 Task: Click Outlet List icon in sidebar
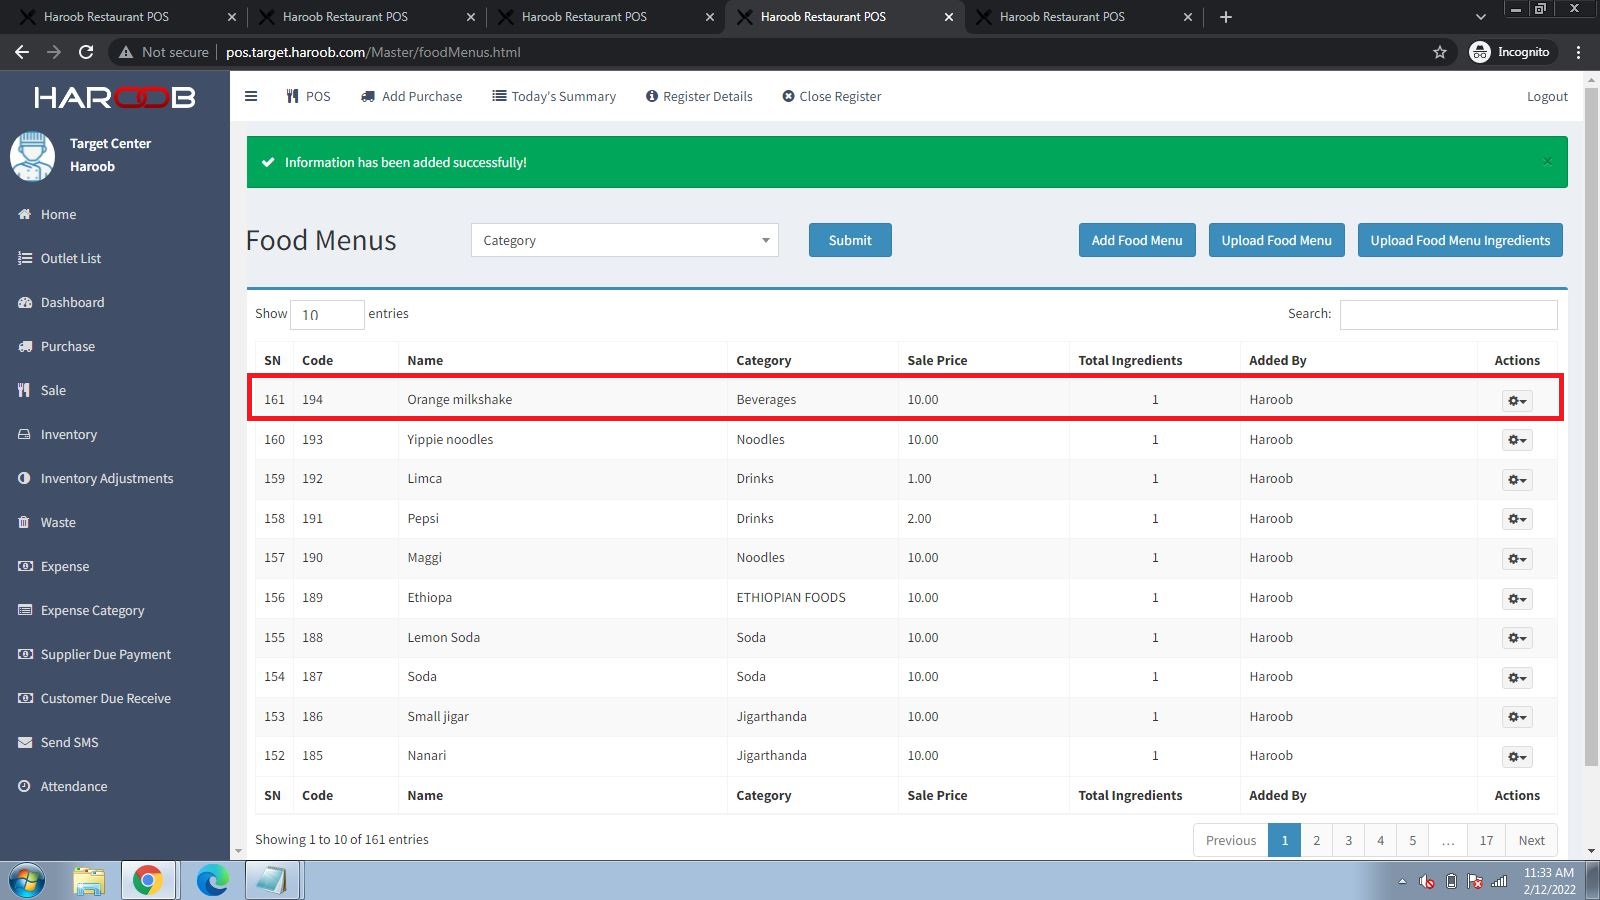[x=25, y=258]
